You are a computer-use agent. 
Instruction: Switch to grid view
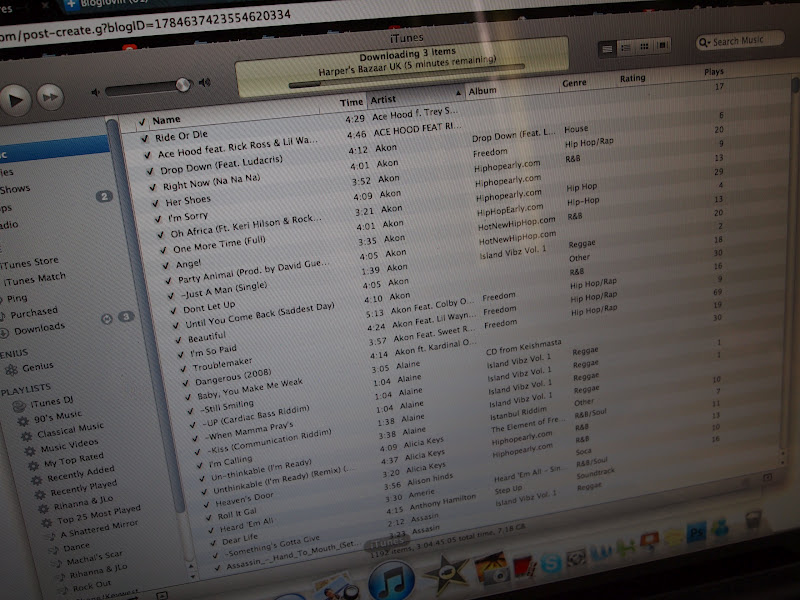coord(644,46)
